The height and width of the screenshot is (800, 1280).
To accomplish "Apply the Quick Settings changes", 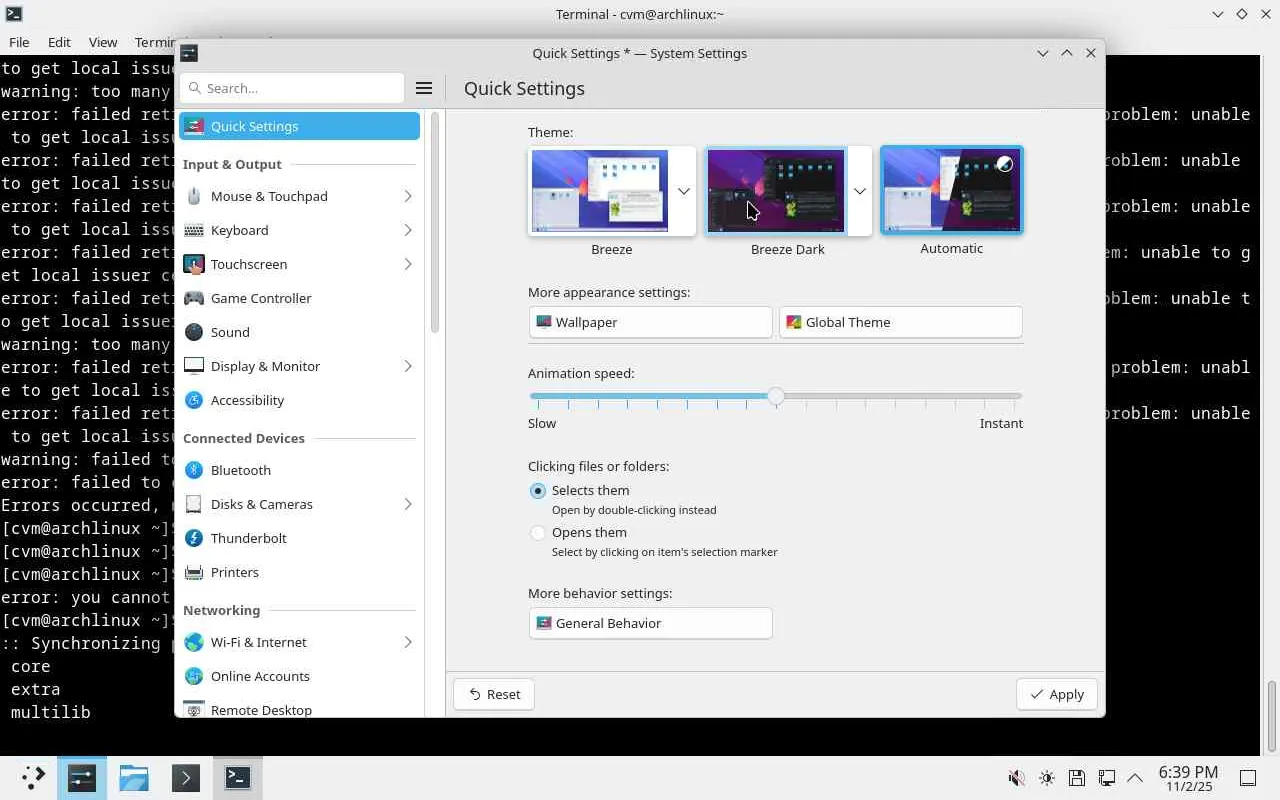I will coord(1057,694).
